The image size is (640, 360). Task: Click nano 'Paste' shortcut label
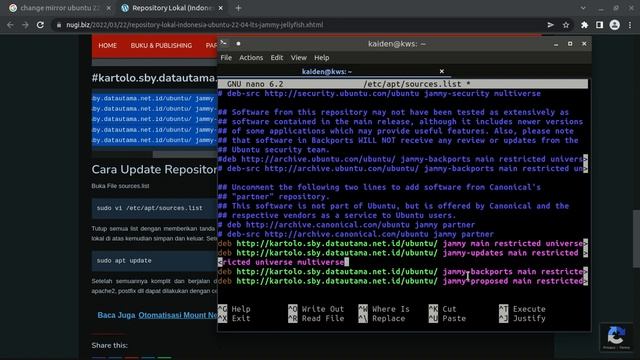pos(454,318)
